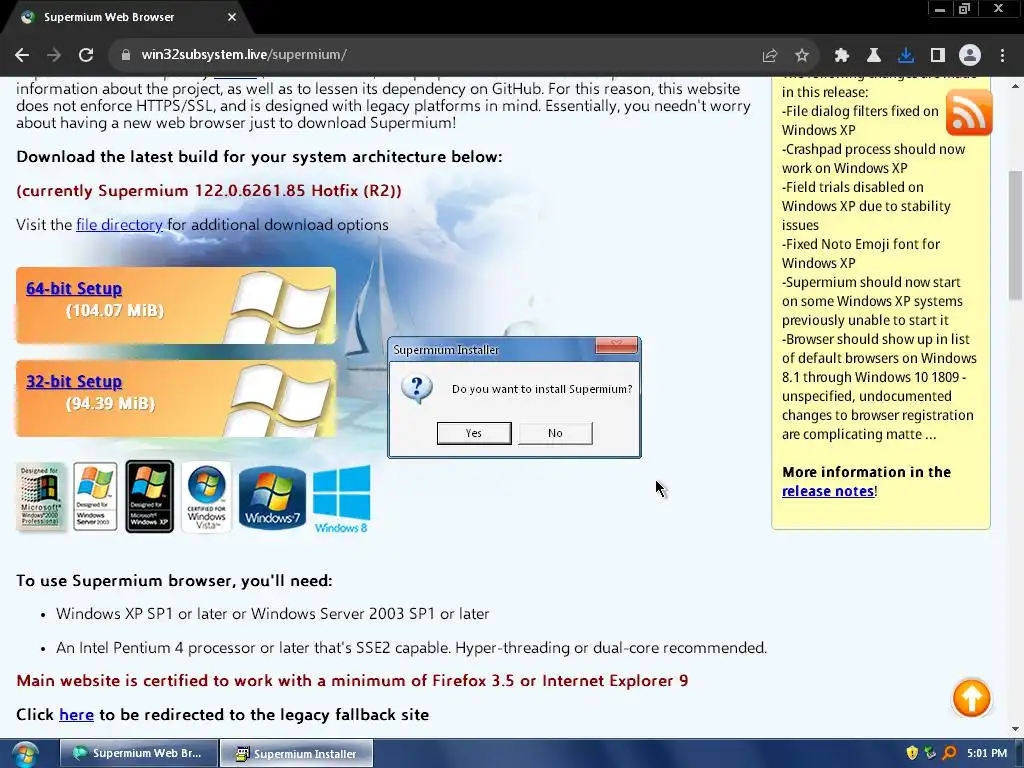Click the Supermium Installer title bar
This screenshot has height=768, width=1024.
pos(493,349)
